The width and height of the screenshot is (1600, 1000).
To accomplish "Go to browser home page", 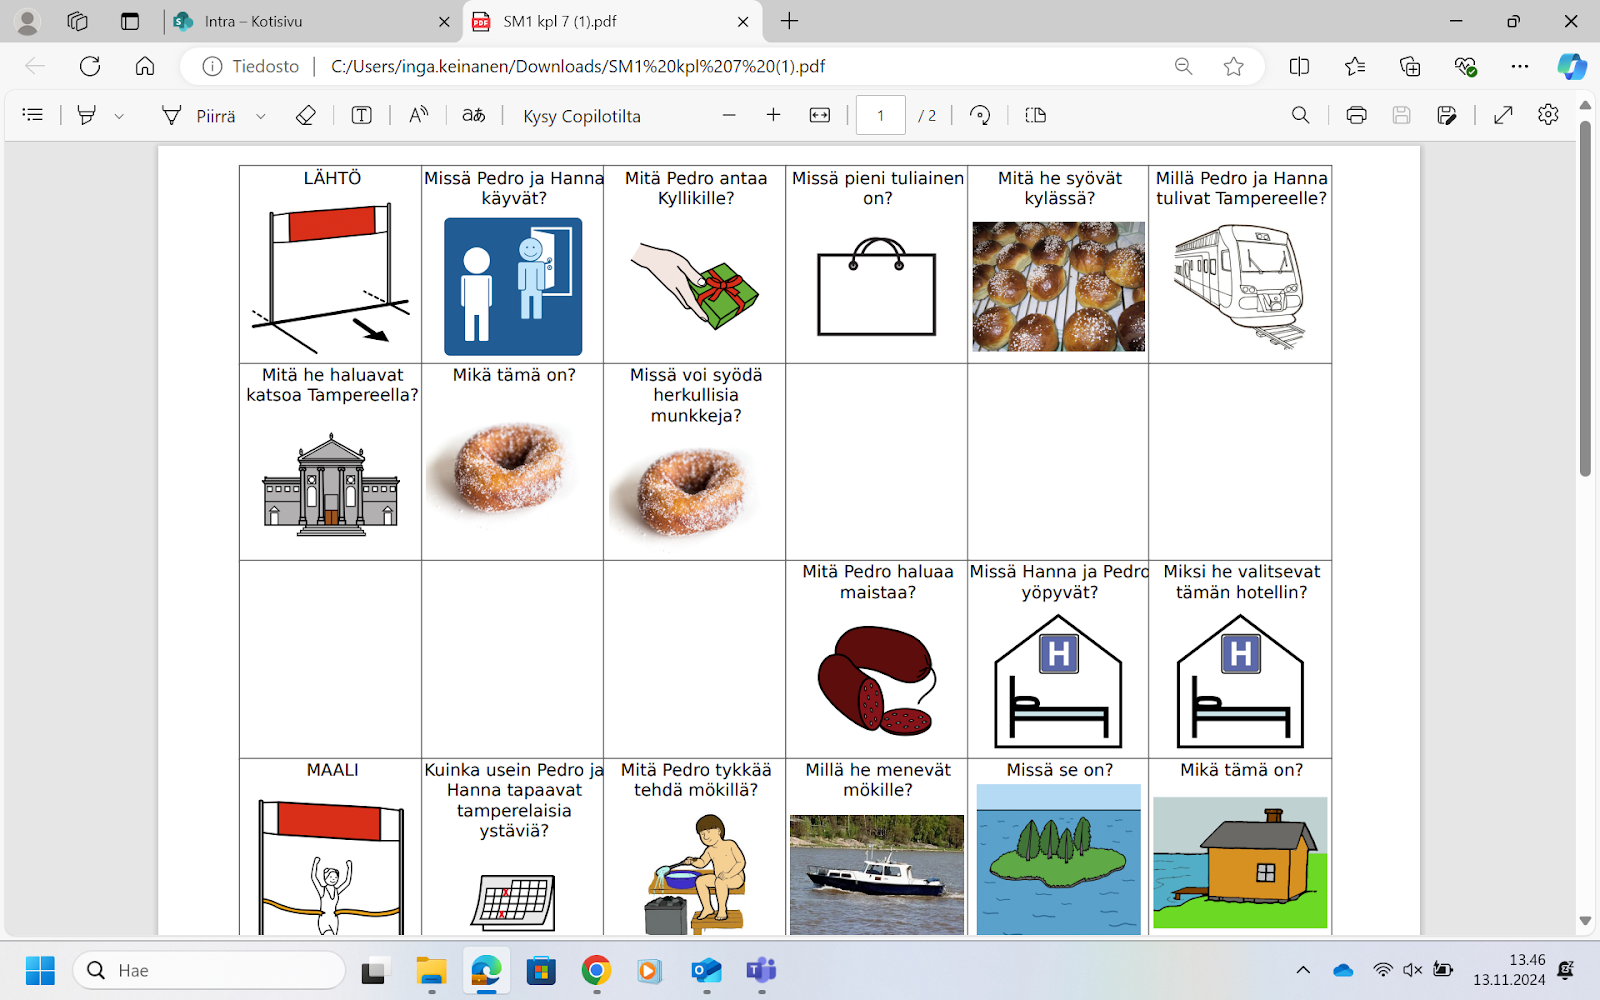I will (145, 66).
